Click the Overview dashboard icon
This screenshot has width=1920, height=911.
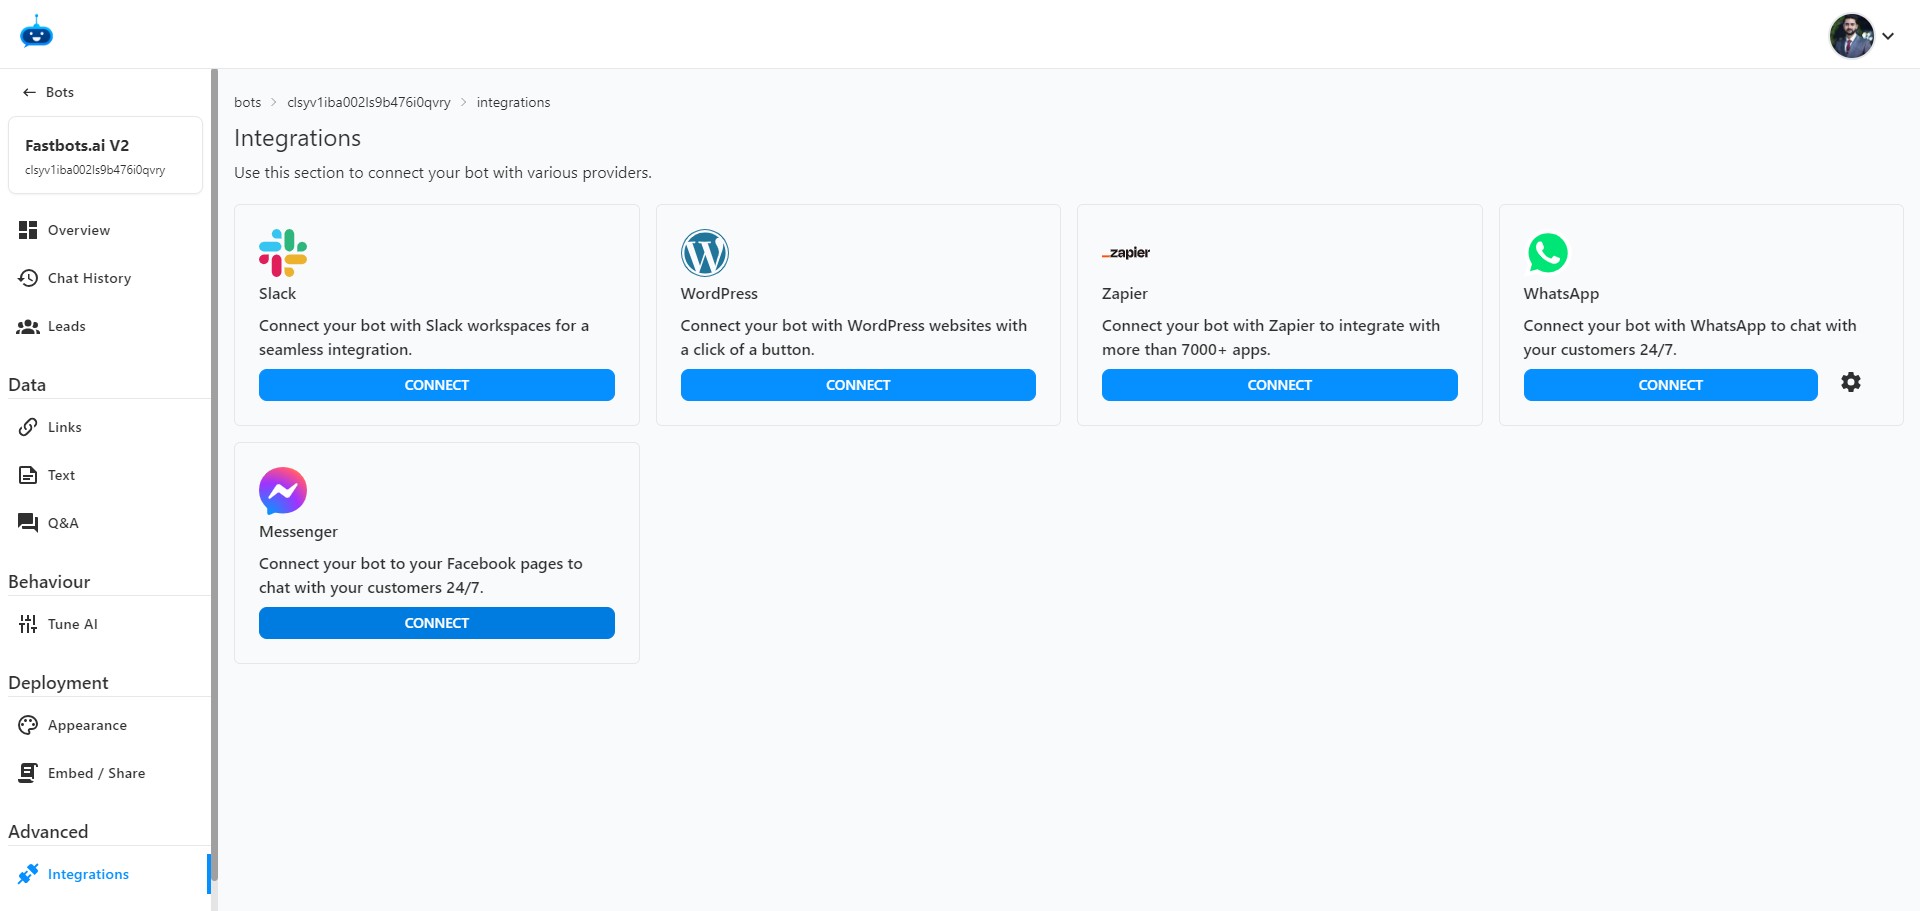pyautogui.click(x=28, y=230)
